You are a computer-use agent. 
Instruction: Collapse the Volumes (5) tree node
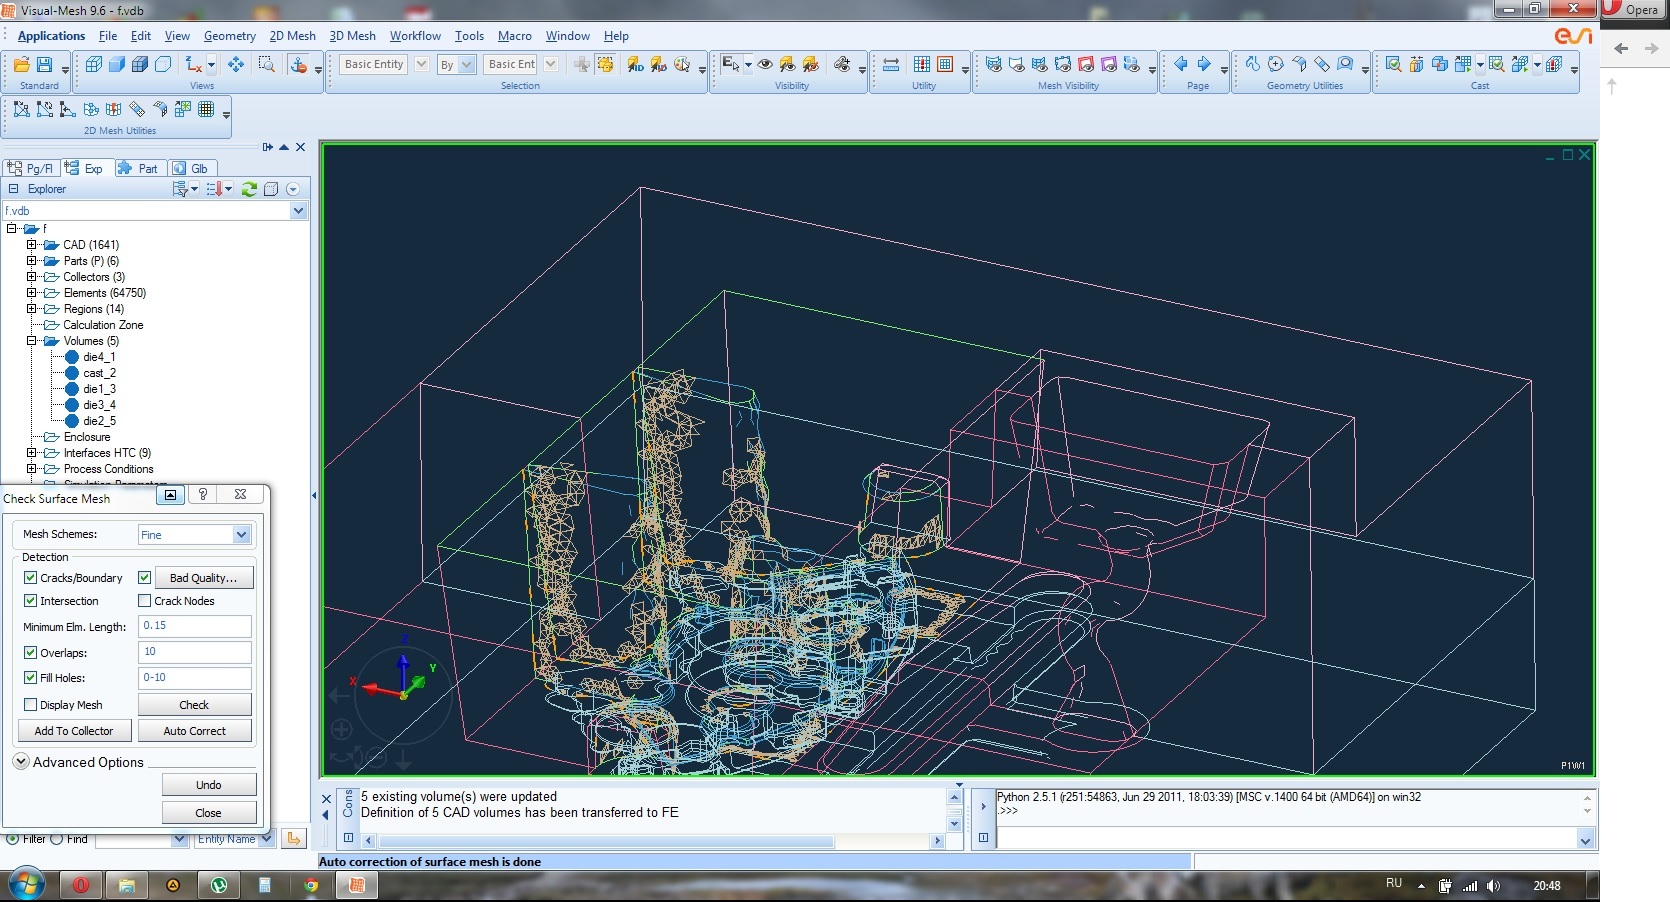point(32,341)
